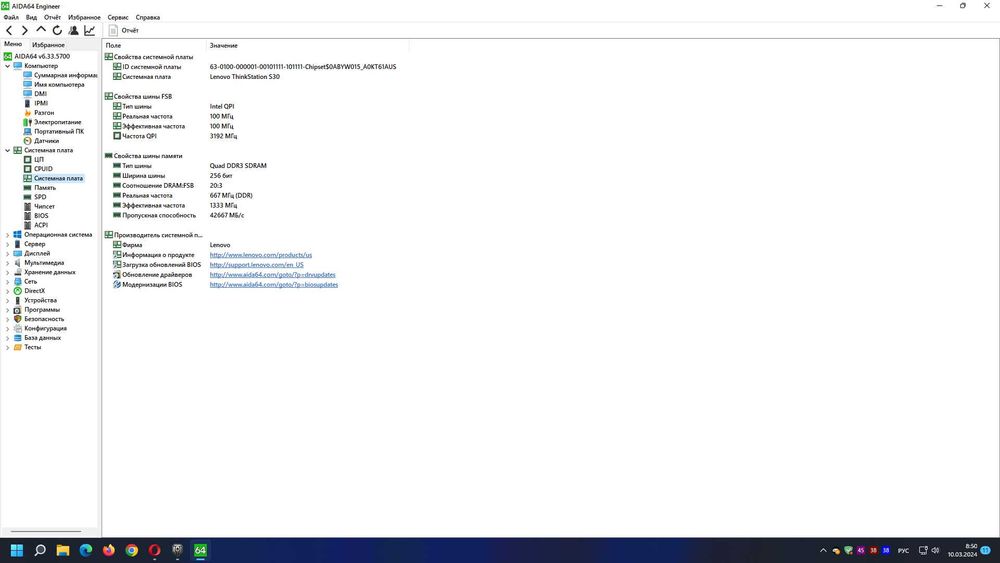Viewport: 1000px width, 563px height.
Task: Open the support.lenovo.com BIOS link
Action: coord(256,265)
